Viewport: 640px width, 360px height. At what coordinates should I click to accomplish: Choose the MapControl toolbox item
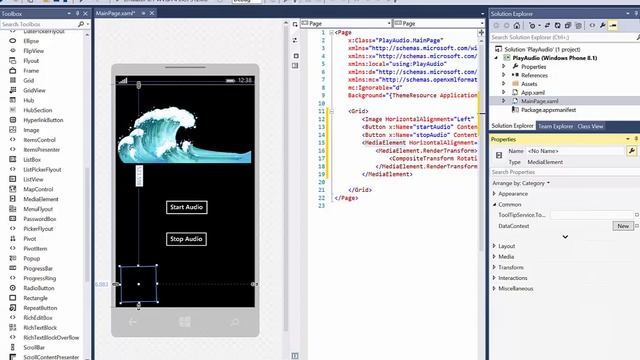[x=38, y=189]
